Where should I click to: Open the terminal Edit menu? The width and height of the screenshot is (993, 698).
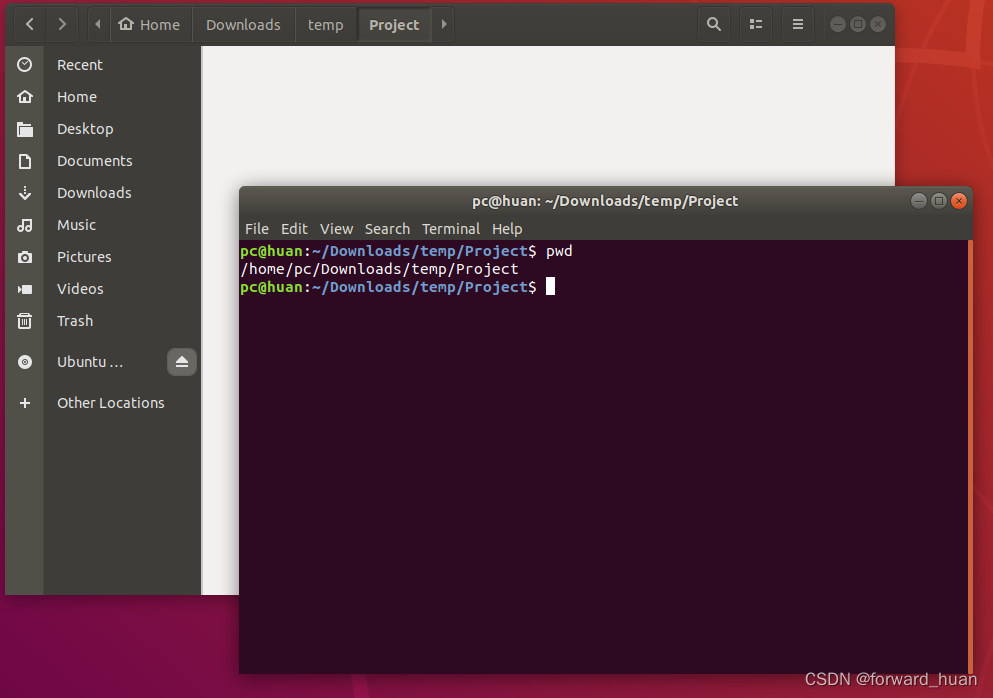click(x=294, y=229)
